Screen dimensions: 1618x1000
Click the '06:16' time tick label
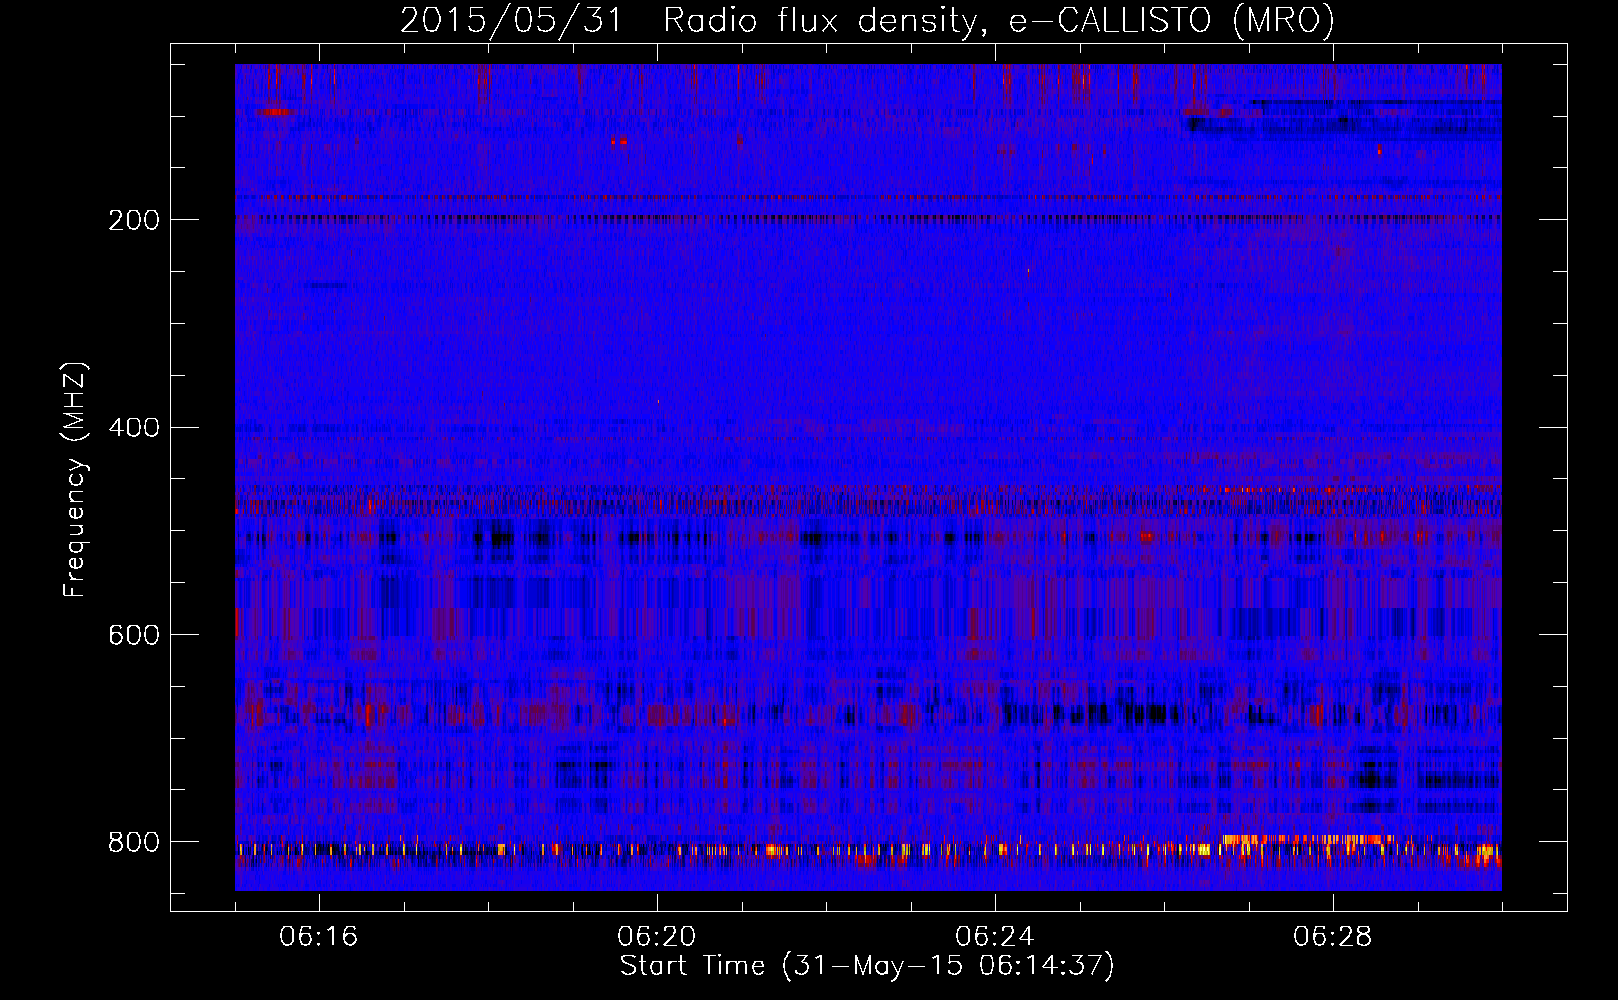[x=319, y=937]
